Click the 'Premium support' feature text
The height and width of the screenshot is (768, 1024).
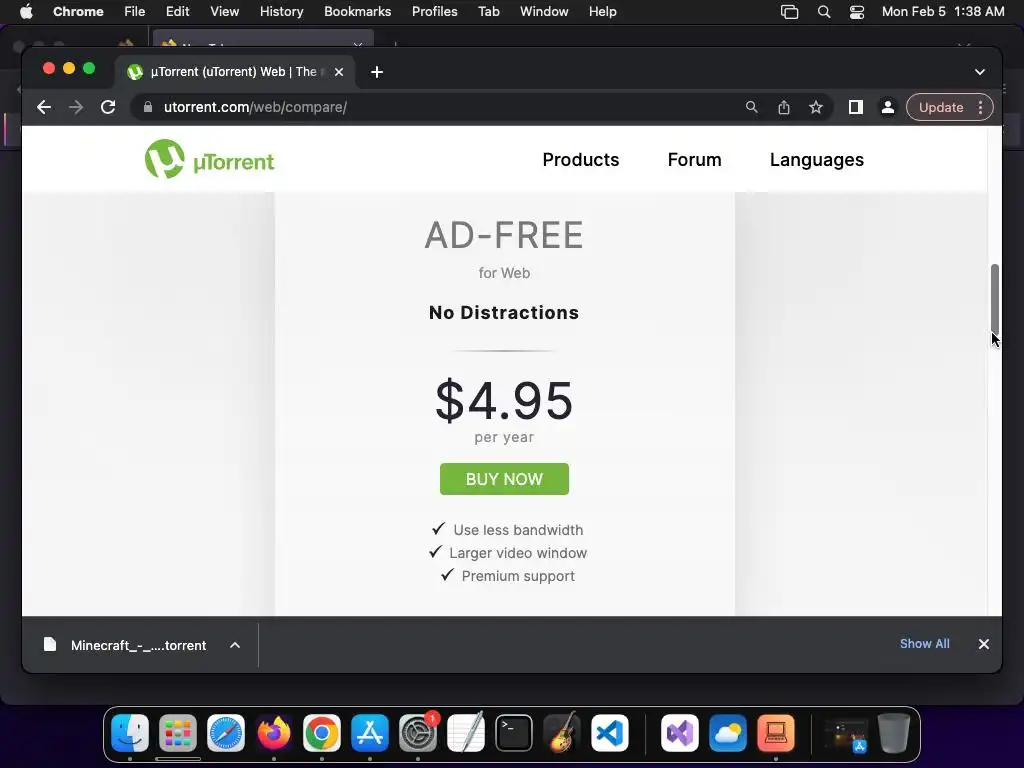(518, 576)
